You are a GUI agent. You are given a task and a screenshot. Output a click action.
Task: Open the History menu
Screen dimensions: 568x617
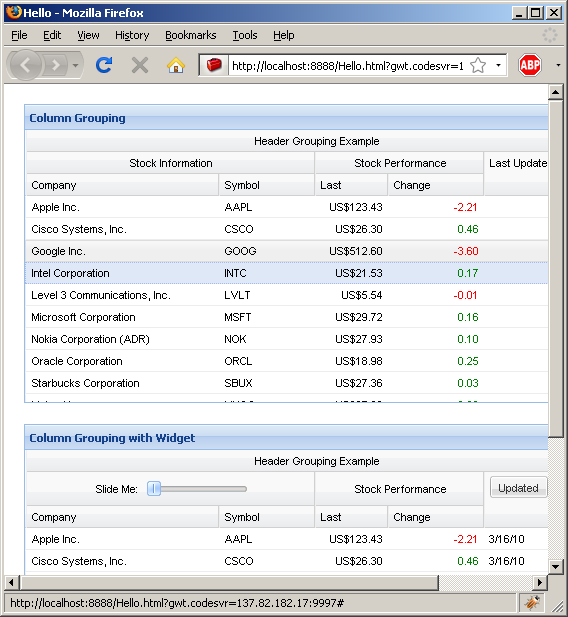click(x=132, y=35)
